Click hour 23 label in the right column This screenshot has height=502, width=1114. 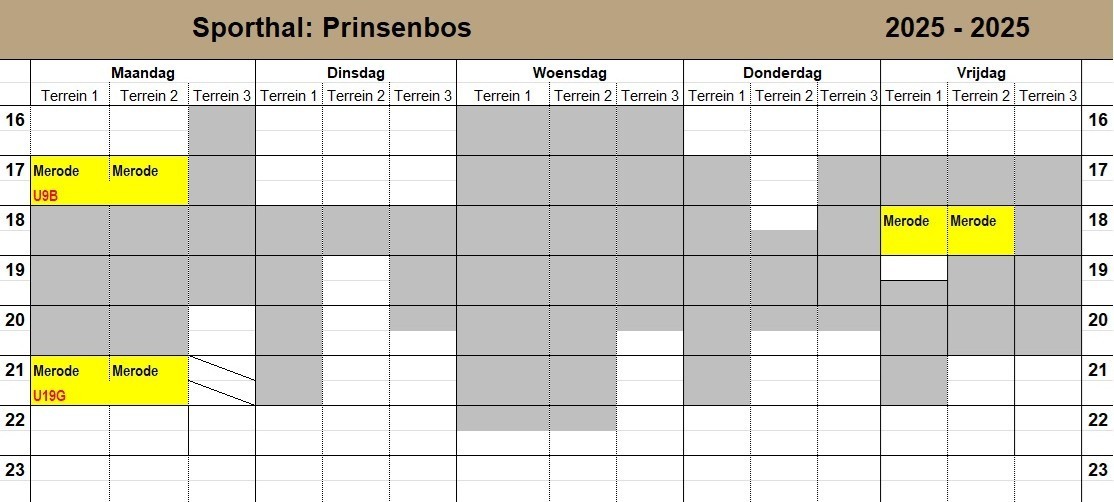(1097, 469)
